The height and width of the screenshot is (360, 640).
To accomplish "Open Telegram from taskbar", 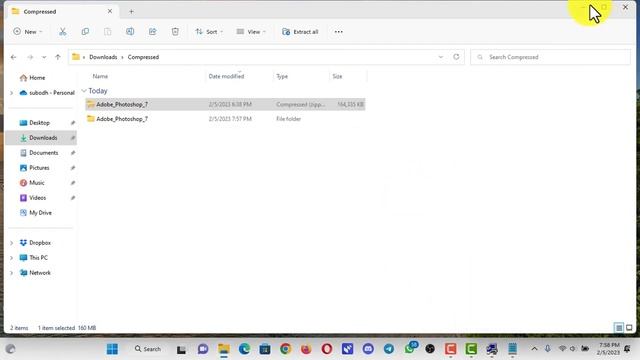I will (389, 349).
